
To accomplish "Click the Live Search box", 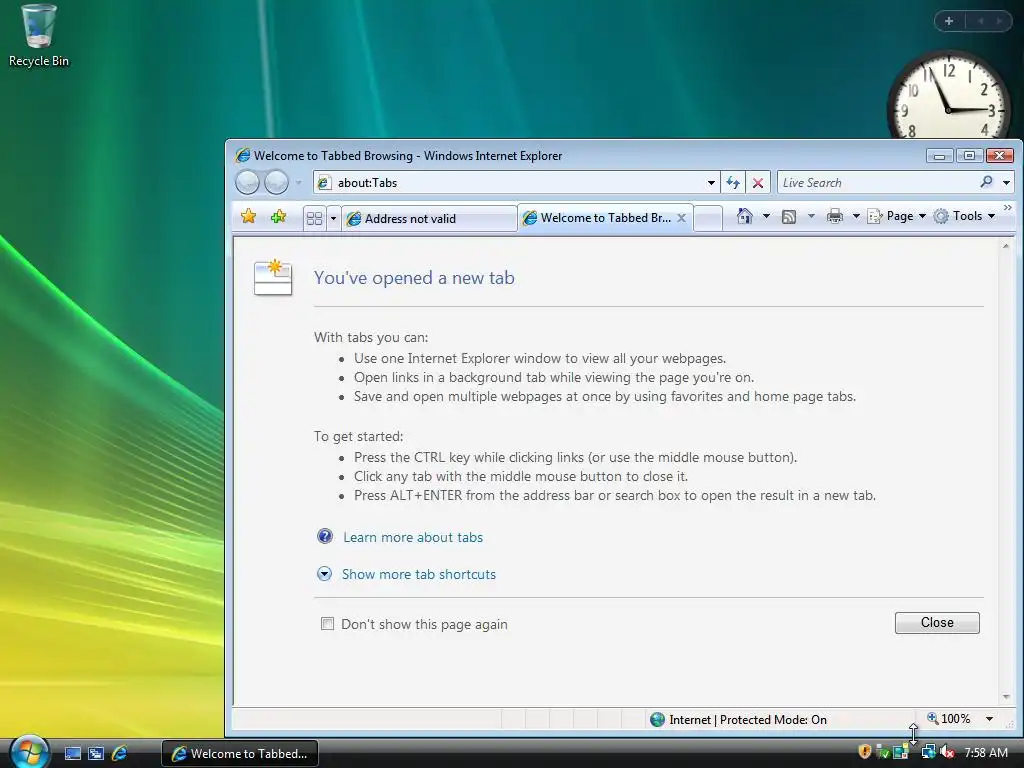I will [x=878, y=183].
